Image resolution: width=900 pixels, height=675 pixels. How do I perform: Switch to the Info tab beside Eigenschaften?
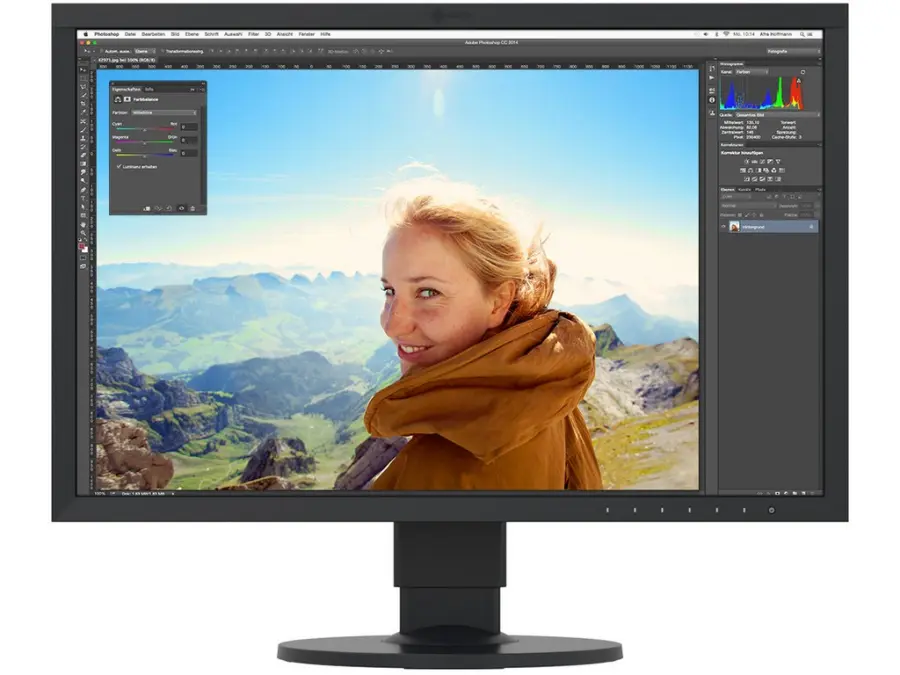point(149,89)
